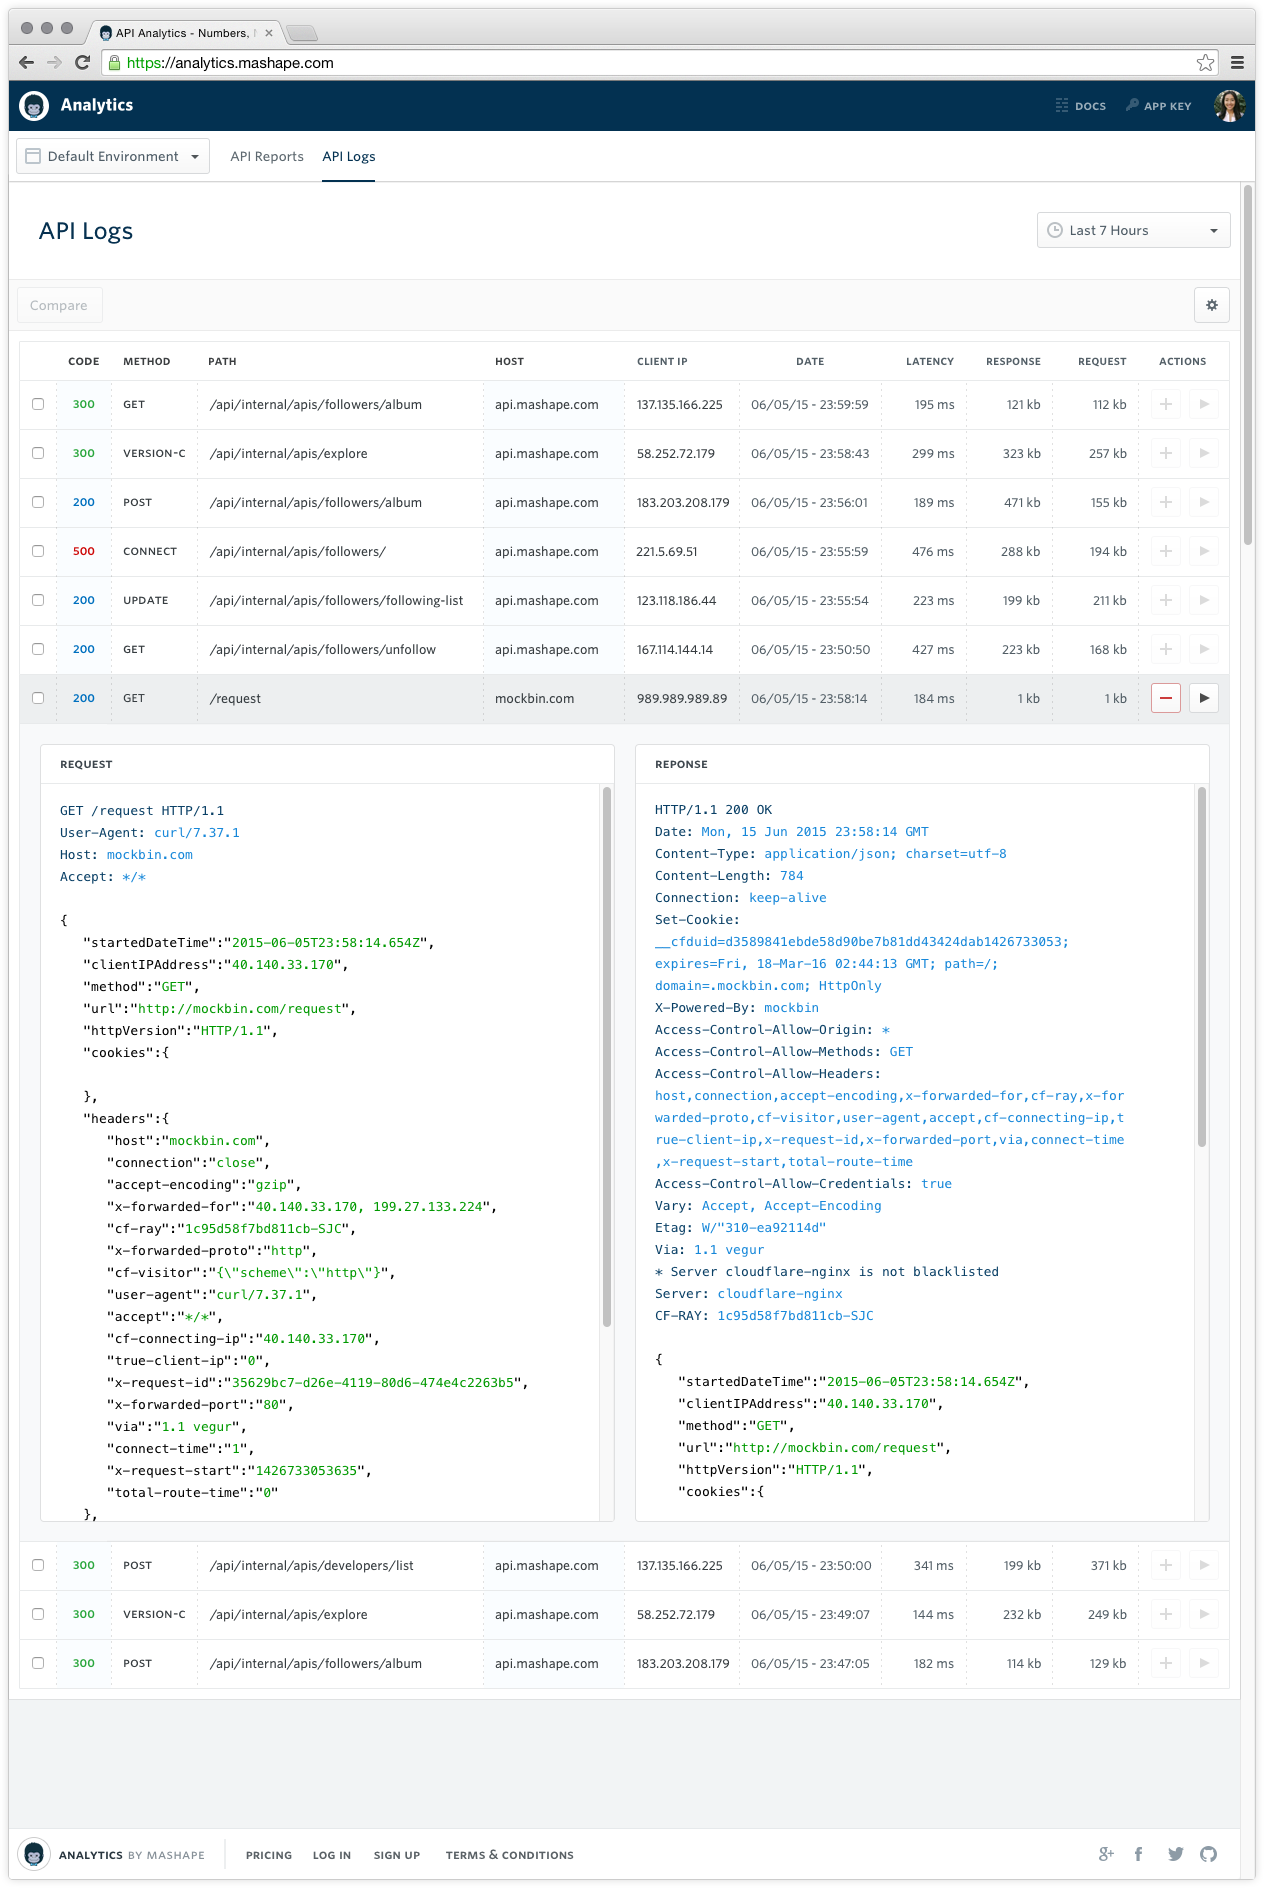
Task: Select checkbox for CONNECT followers row
Action: (38, 551)
